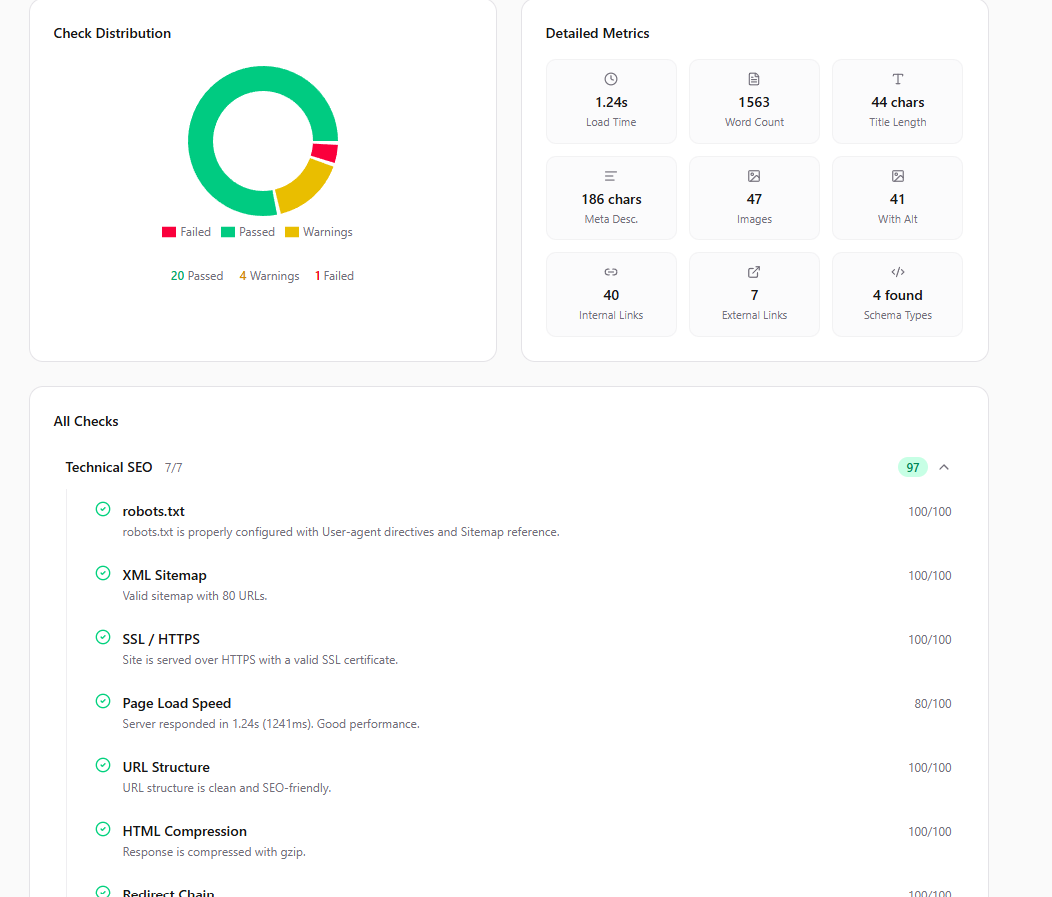
Task: Open the 1.24s Load Time metric card
Action: 611,101
